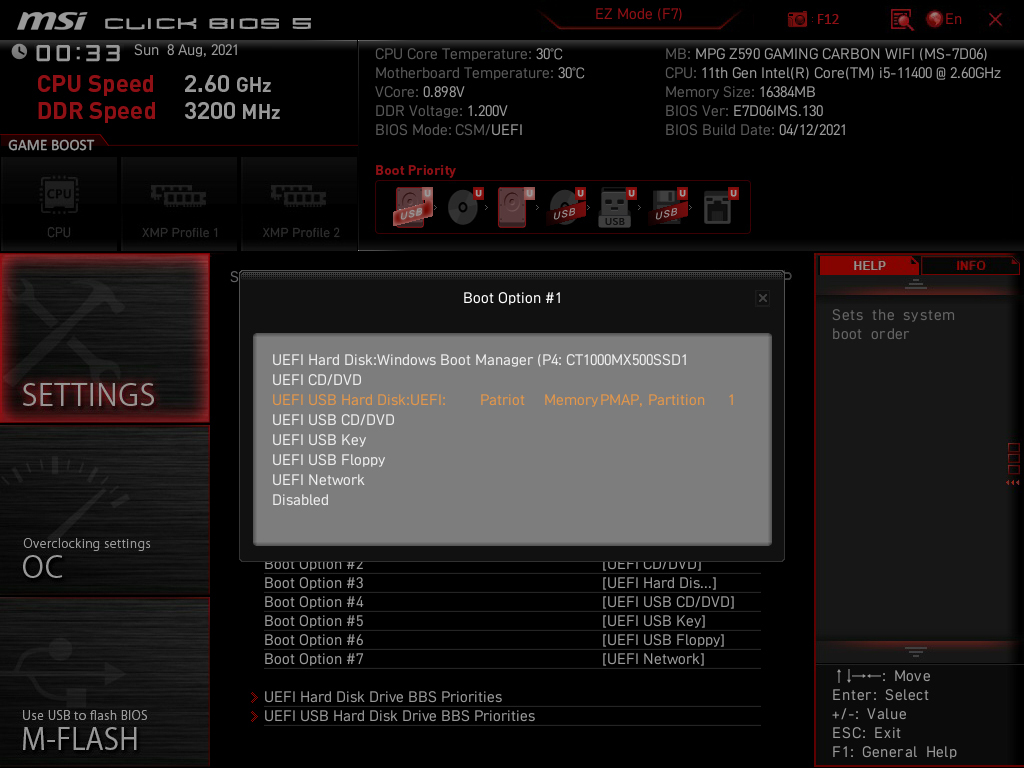Switch to EZ Mode (F7)
1024x768 pixels.
click(x=638, y=14)
